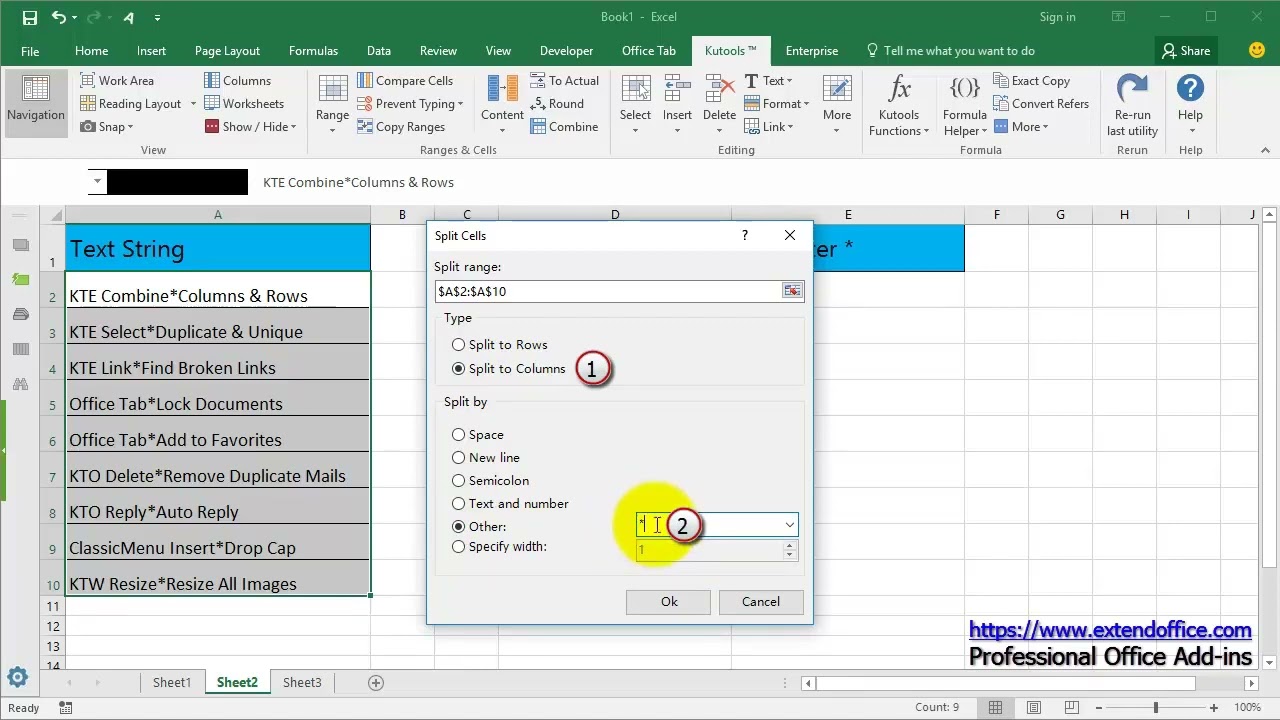Click the zoom slider in status bar
The image size is (1280, 720).
point(1155,708)
